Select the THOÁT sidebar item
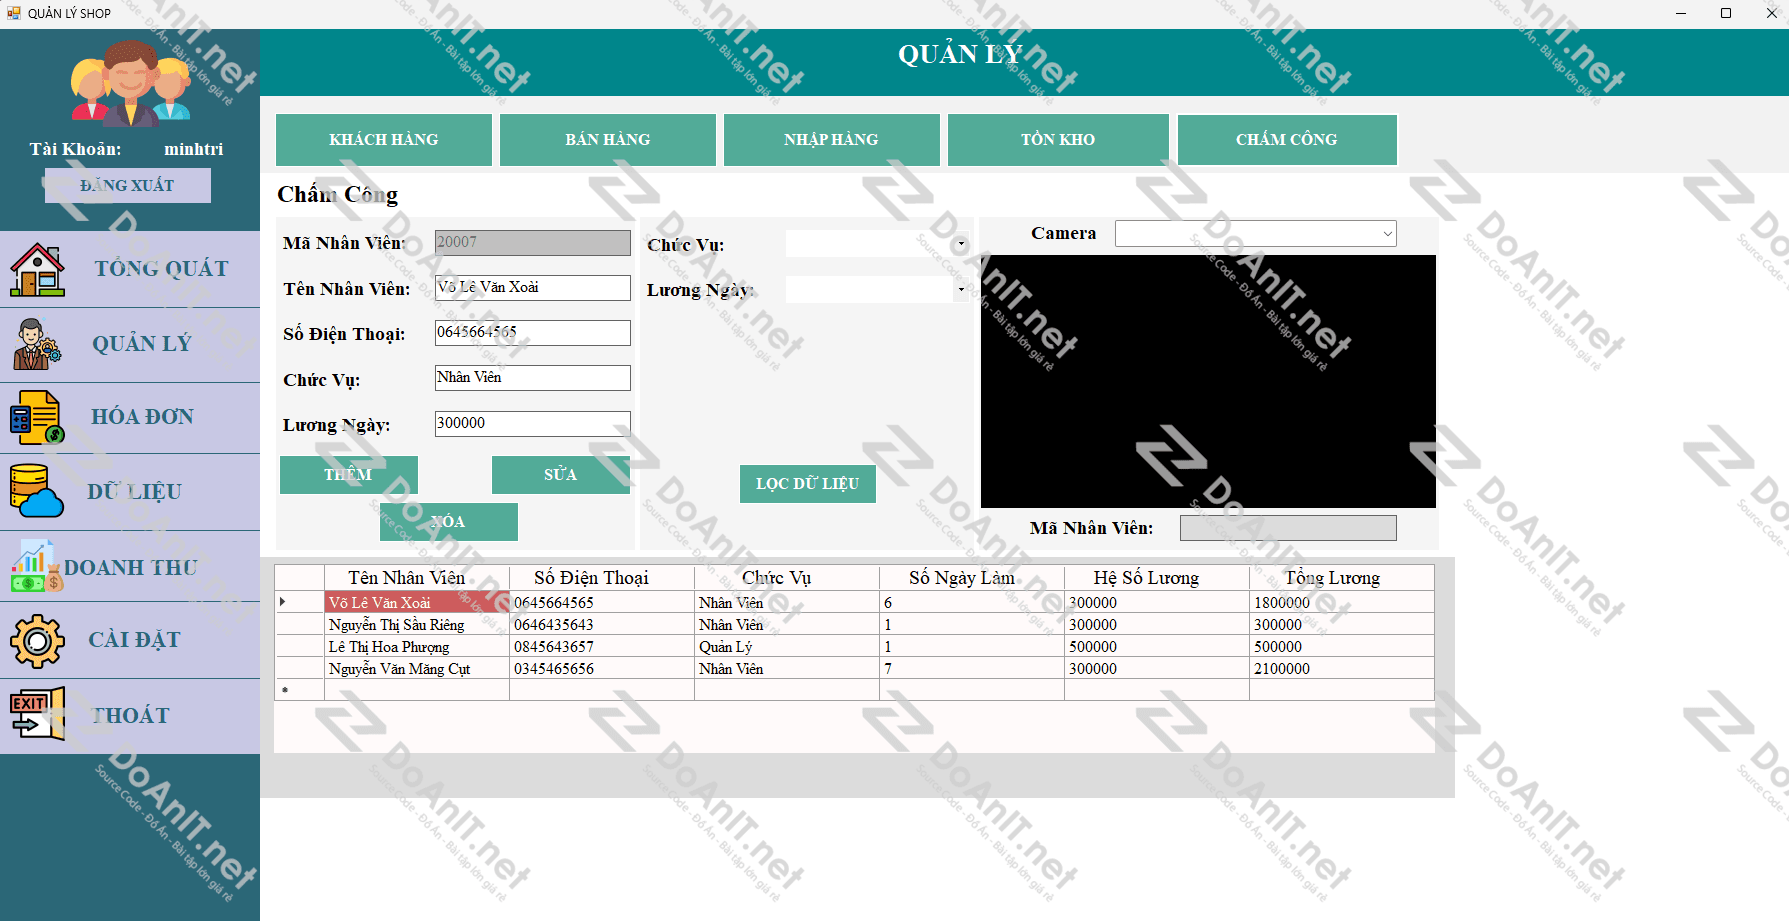Image resolution: width=1789 pixels, height=921 pixels. [130, 716]
